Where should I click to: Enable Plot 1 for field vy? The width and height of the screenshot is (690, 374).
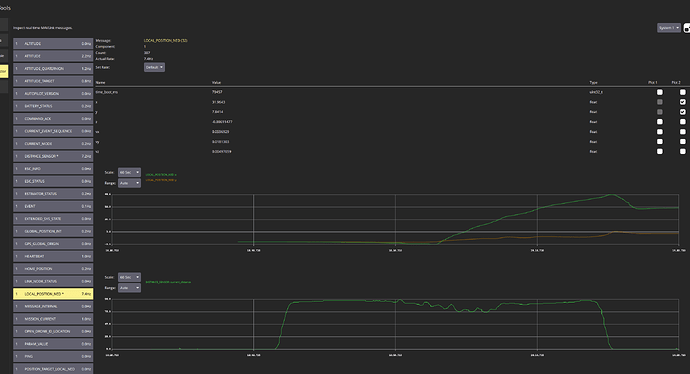click(x=660, y=141)
